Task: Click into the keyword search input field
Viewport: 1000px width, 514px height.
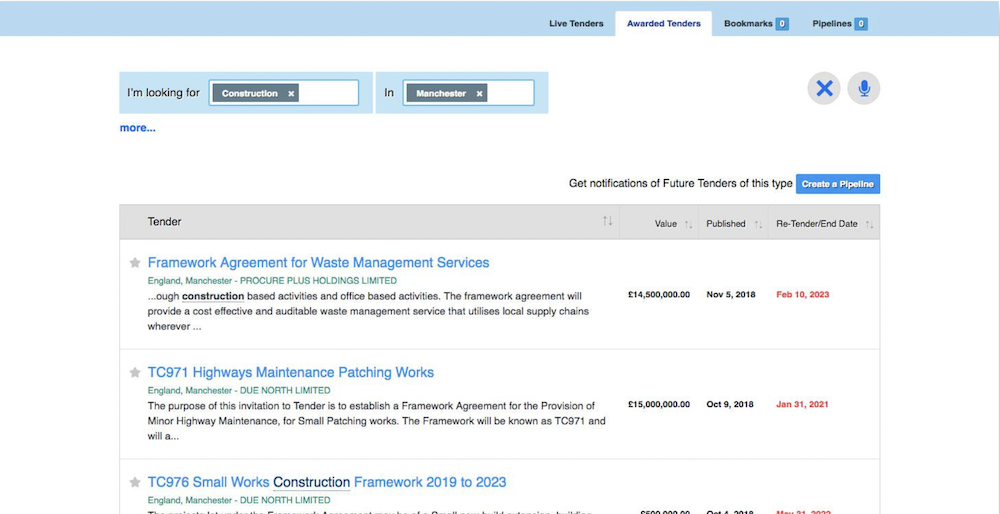Action: (328, 93)
